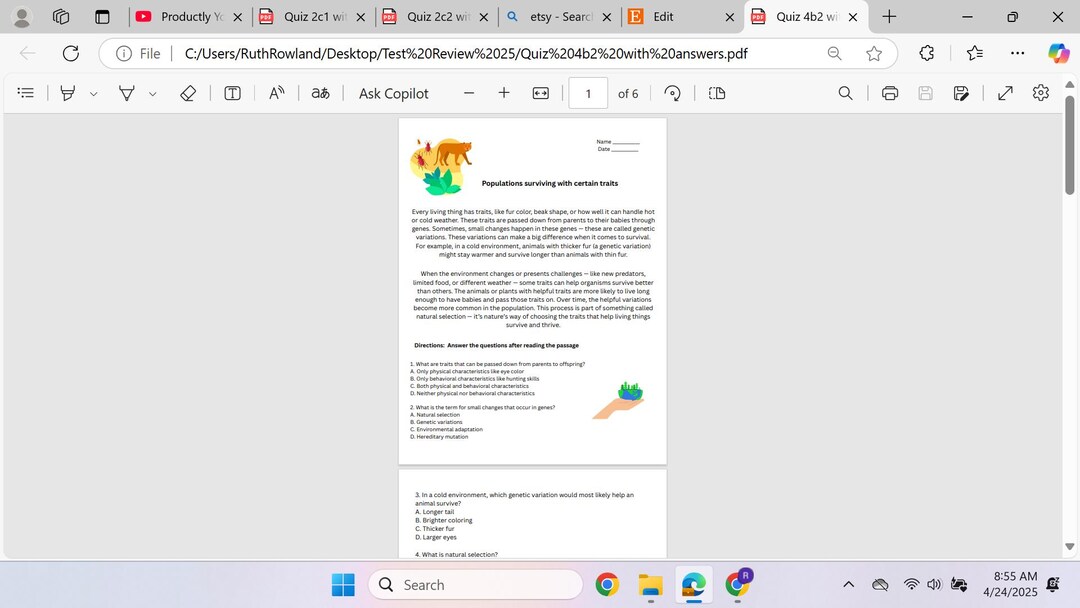Expand the Draw pen options
This screenshot has height=608, width=1080.
pos(93,92)
